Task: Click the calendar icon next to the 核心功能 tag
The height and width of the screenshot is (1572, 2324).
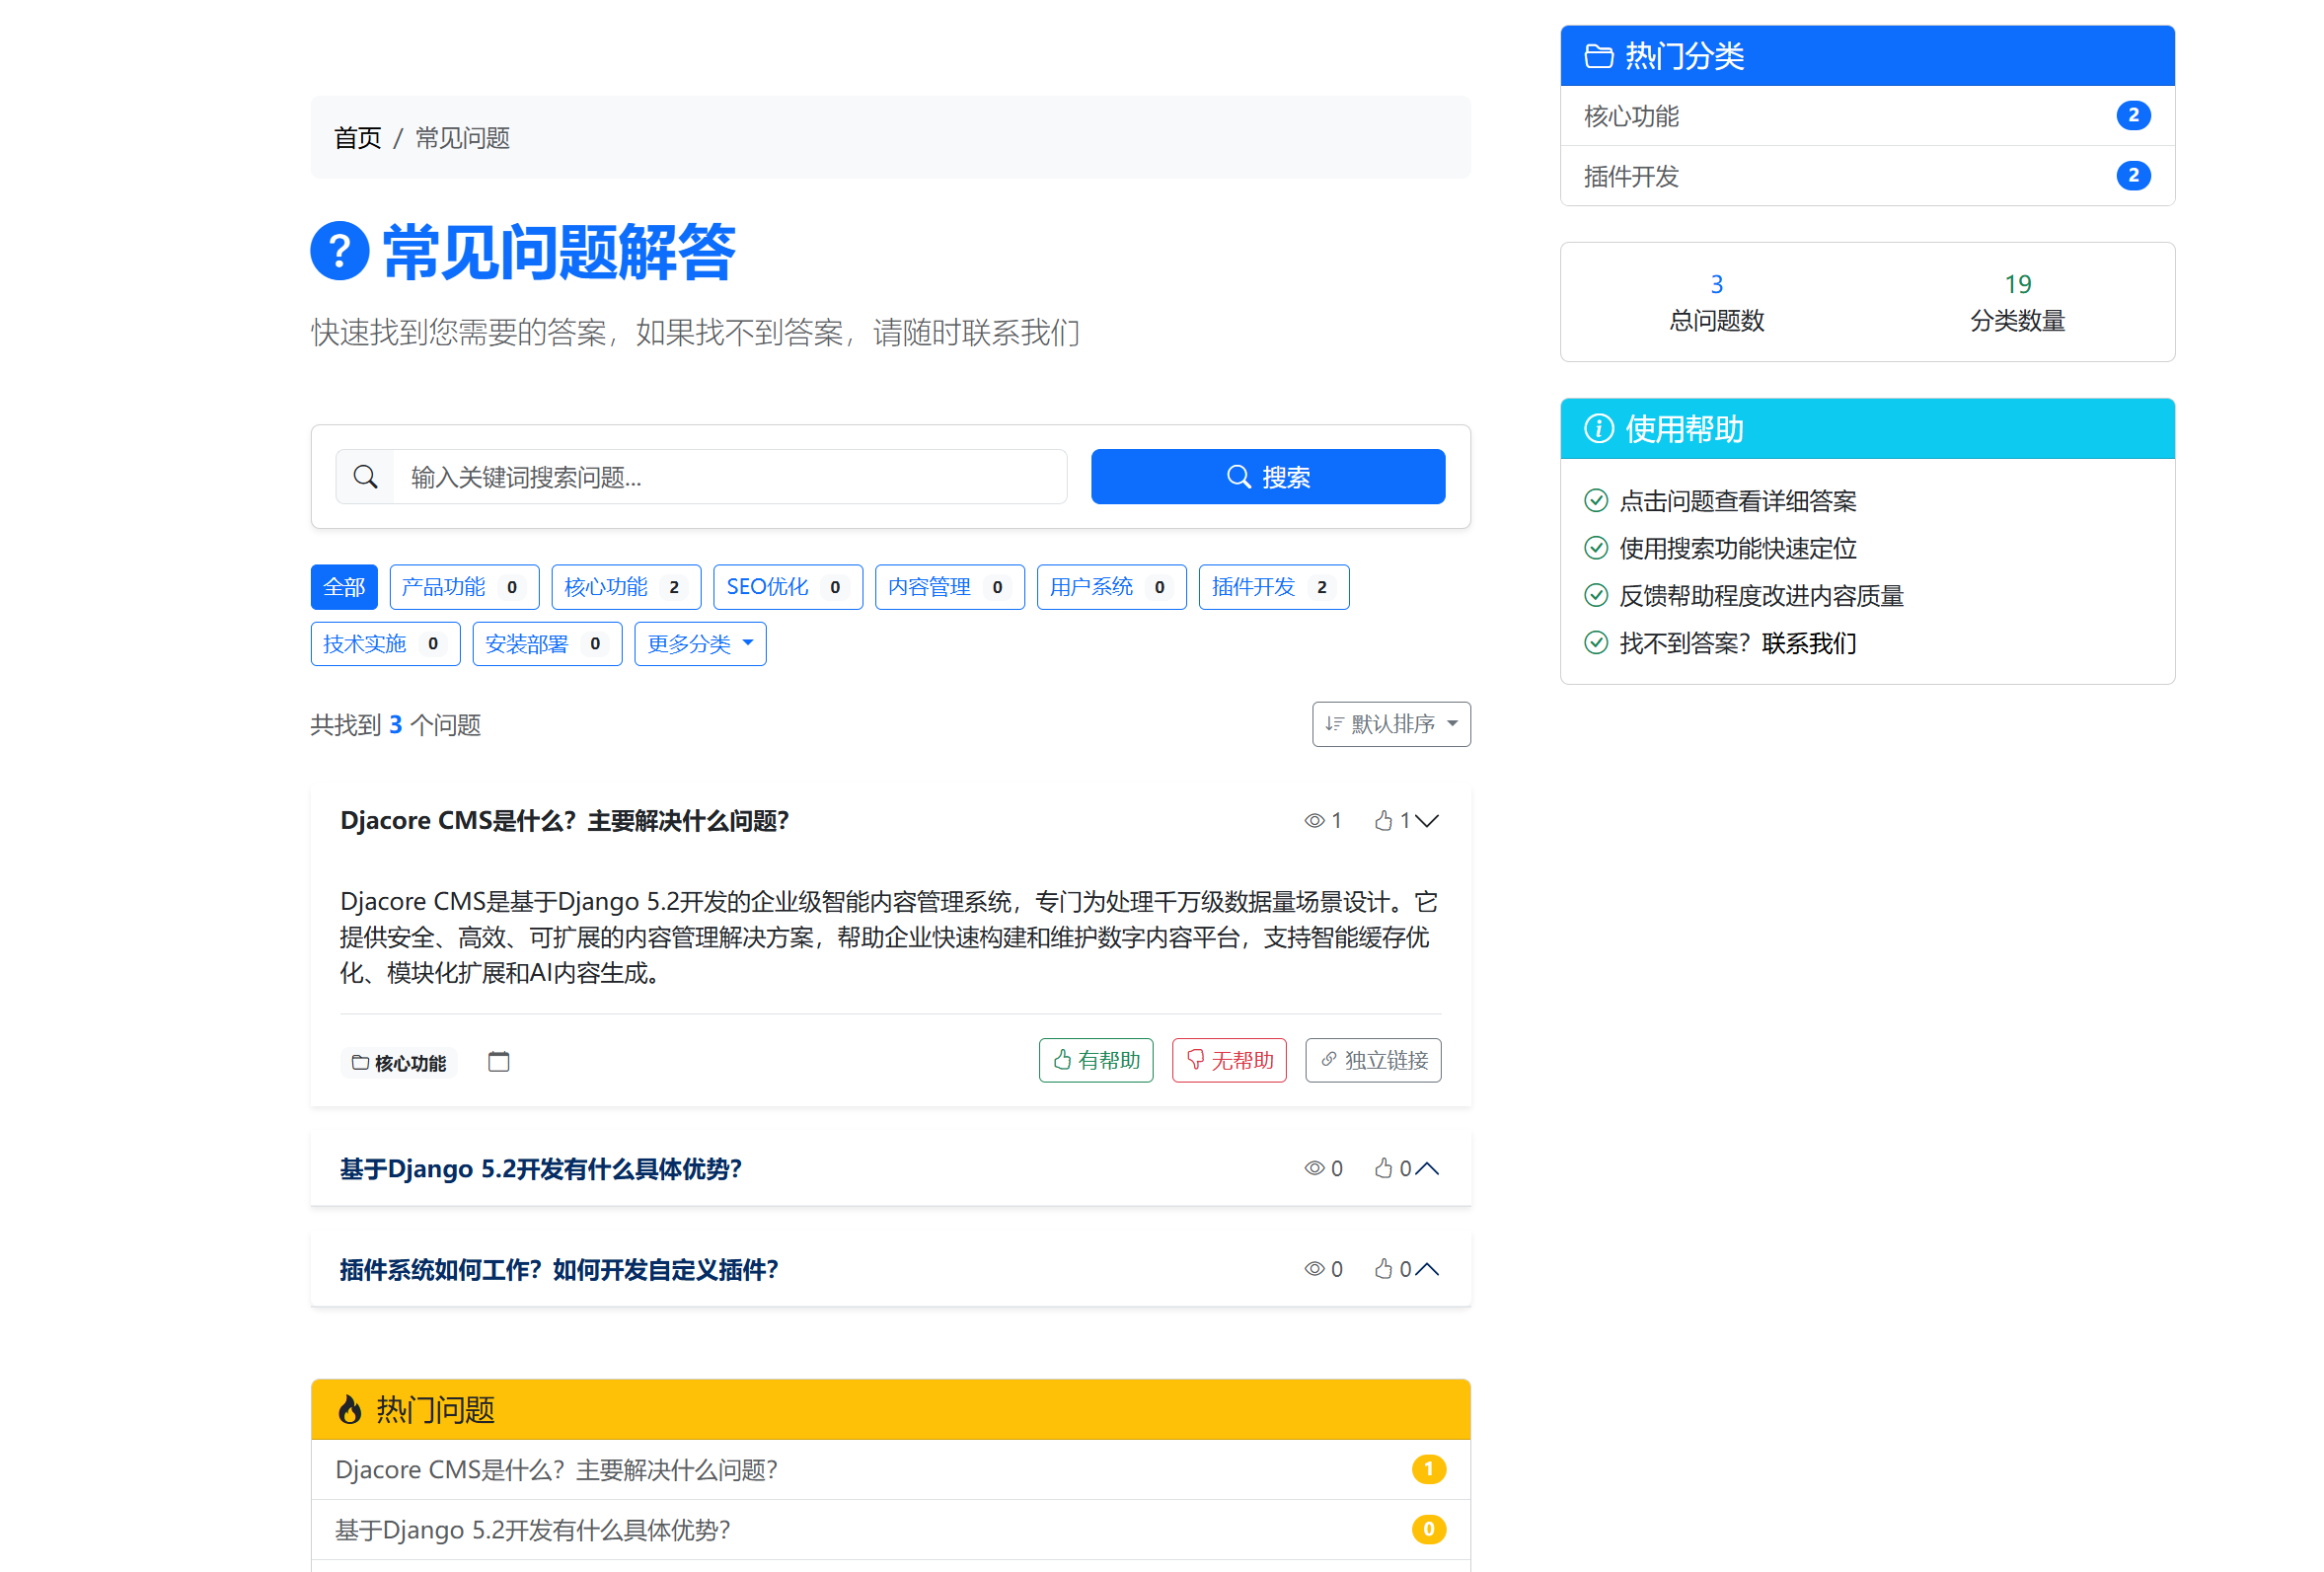Action: click(499, 1061)
